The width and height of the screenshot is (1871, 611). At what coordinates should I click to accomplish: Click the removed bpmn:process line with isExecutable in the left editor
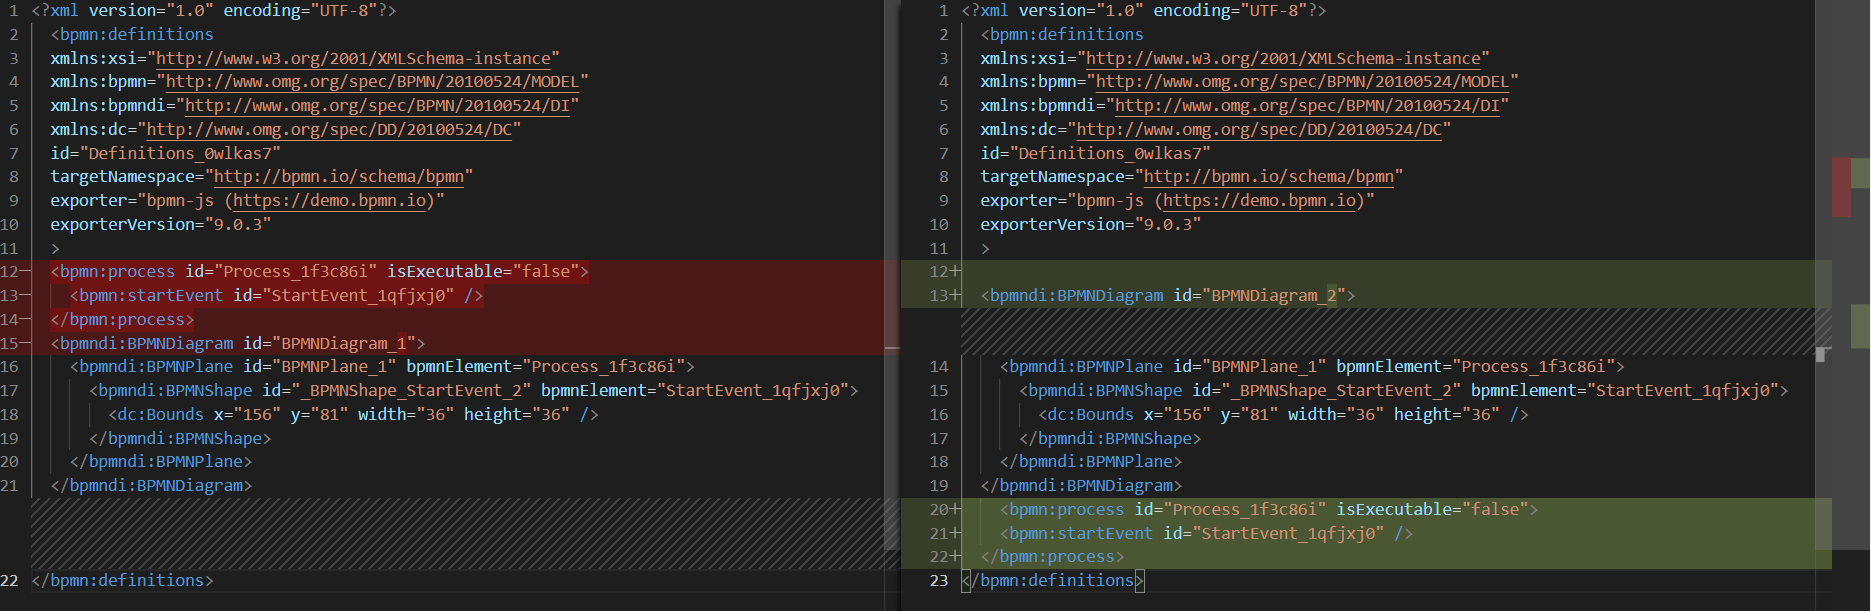coord(320,271)
